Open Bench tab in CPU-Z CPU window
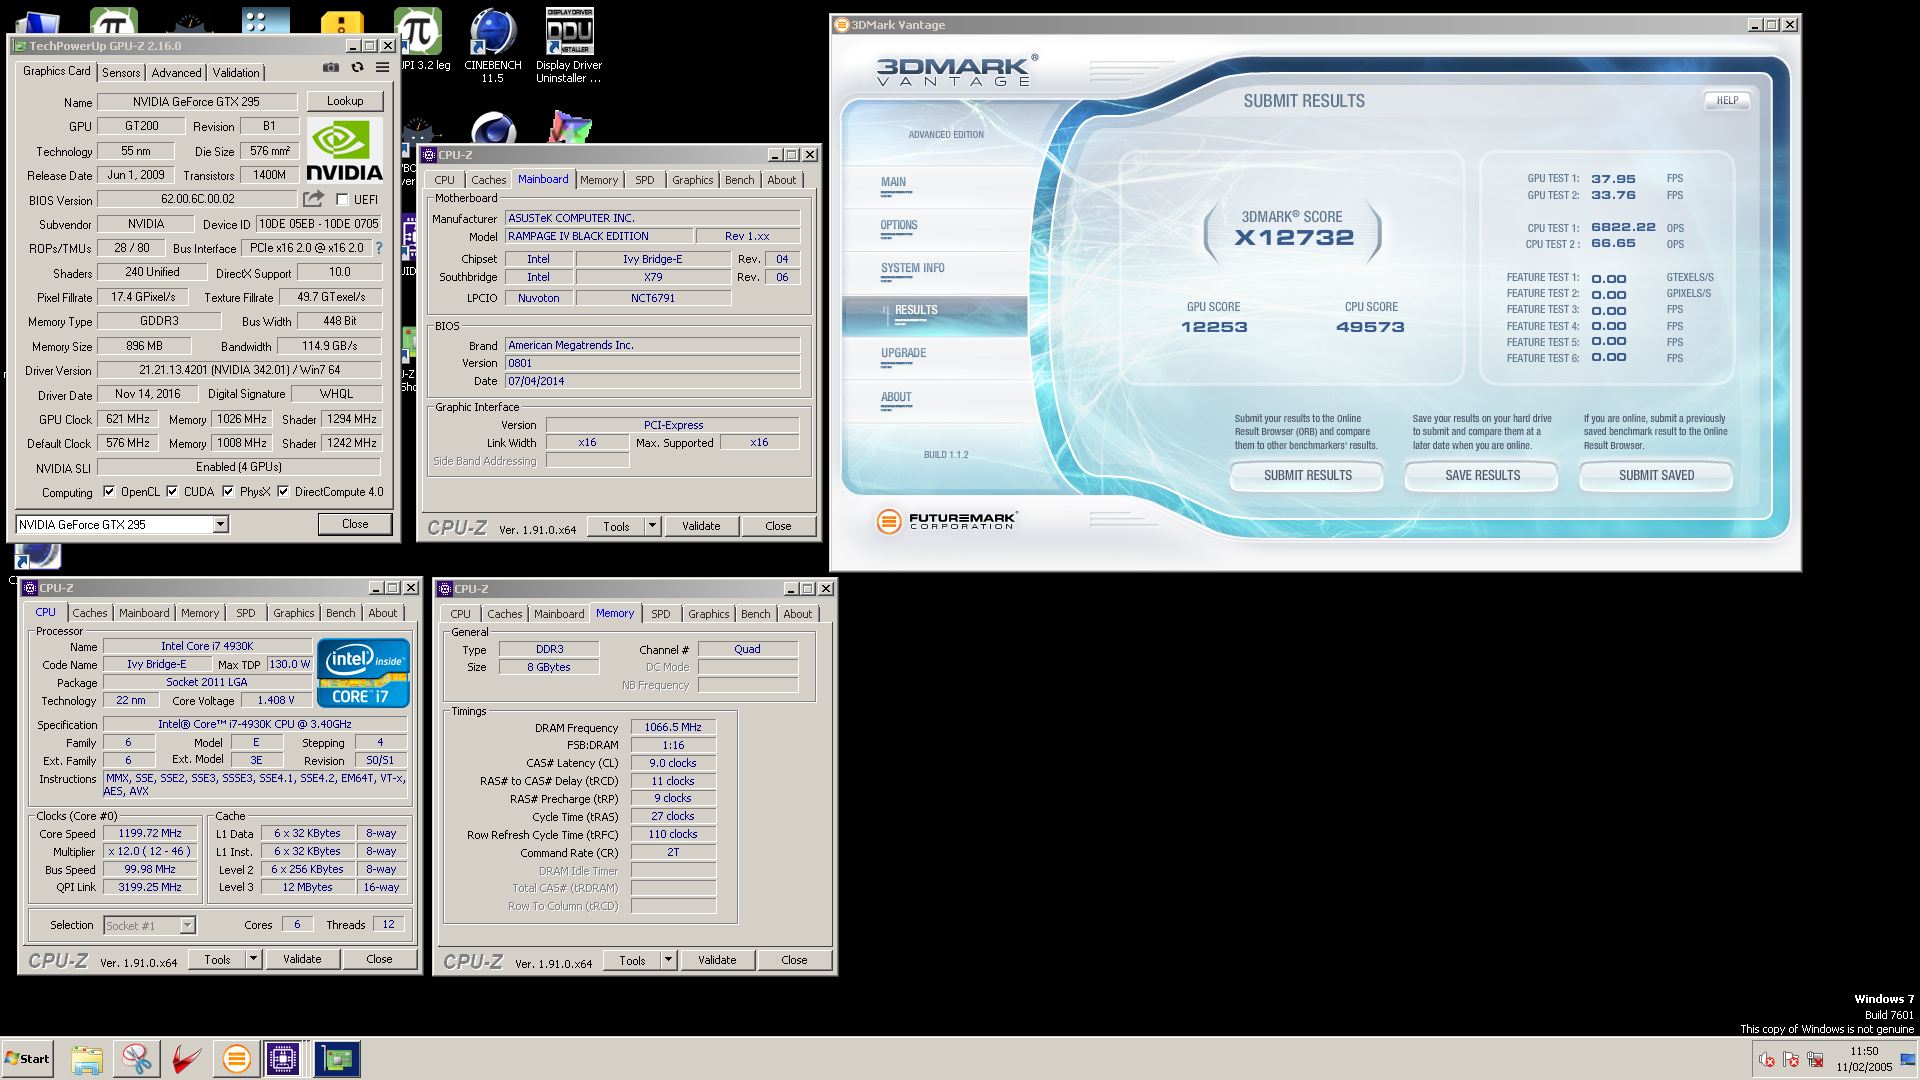Screen dimensions: 1920x1080 click(x=340, y=613)
